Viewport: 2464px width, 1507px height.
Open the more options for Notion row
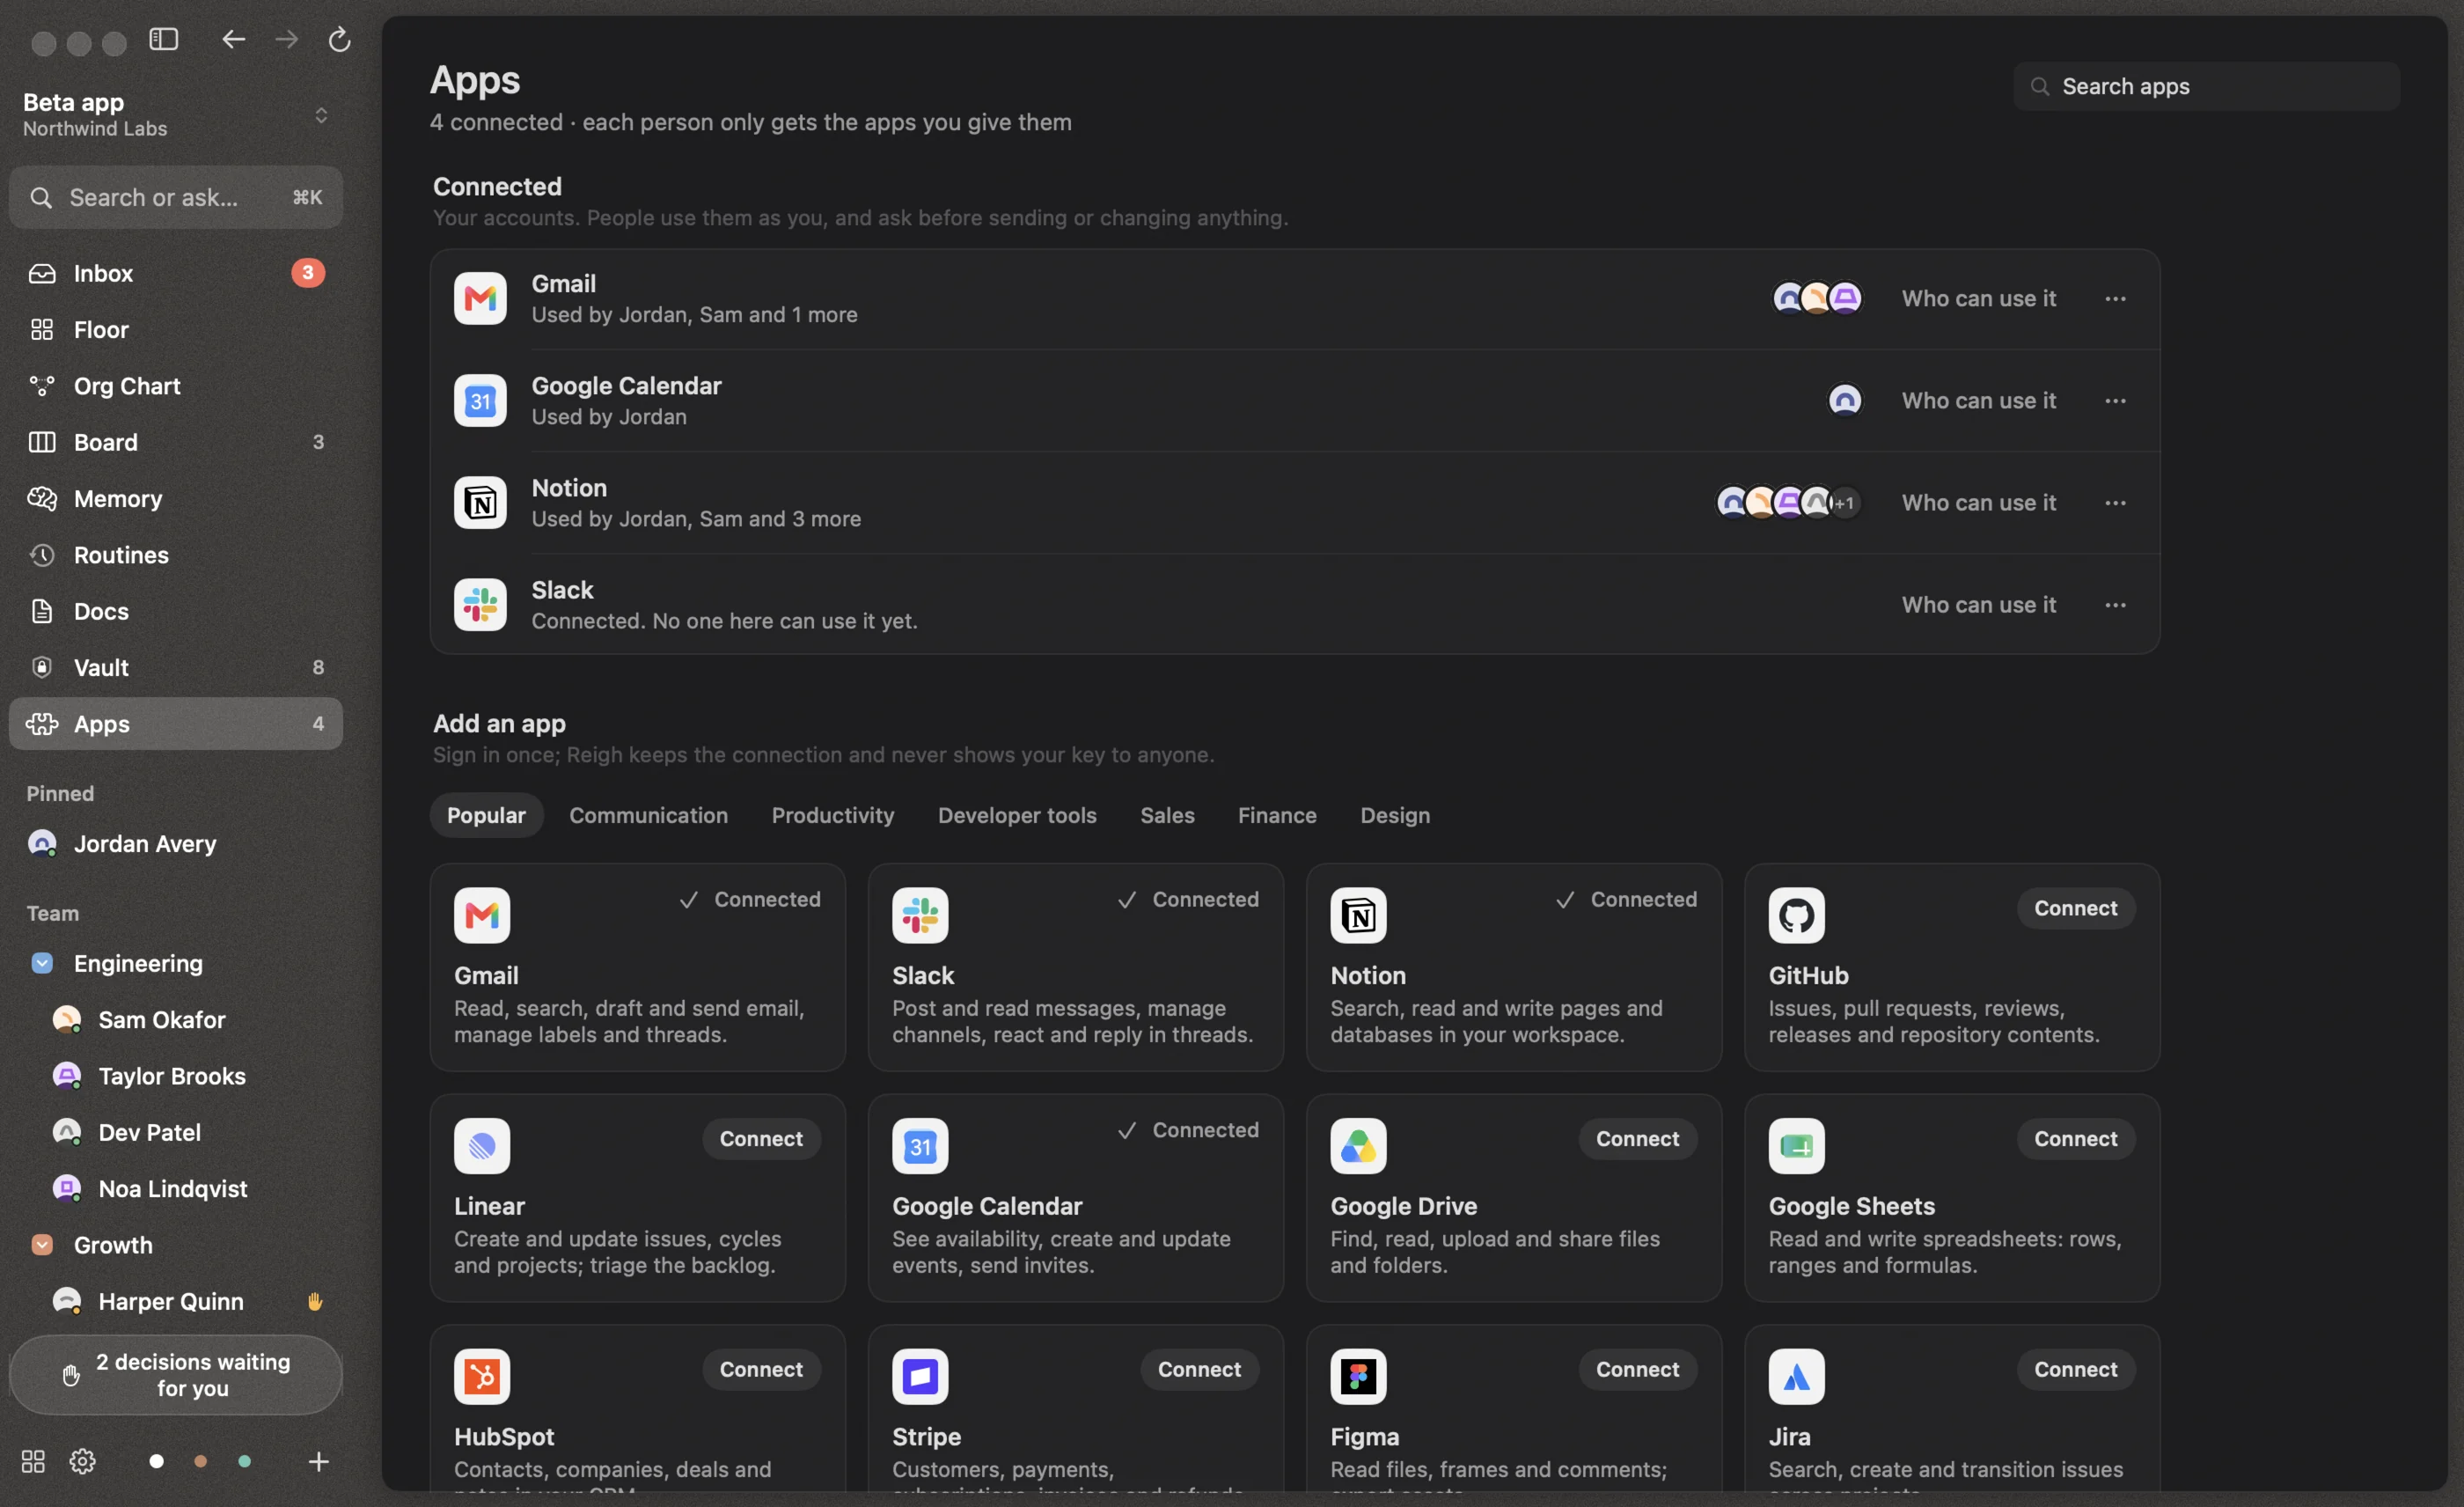pos(2115,502)
